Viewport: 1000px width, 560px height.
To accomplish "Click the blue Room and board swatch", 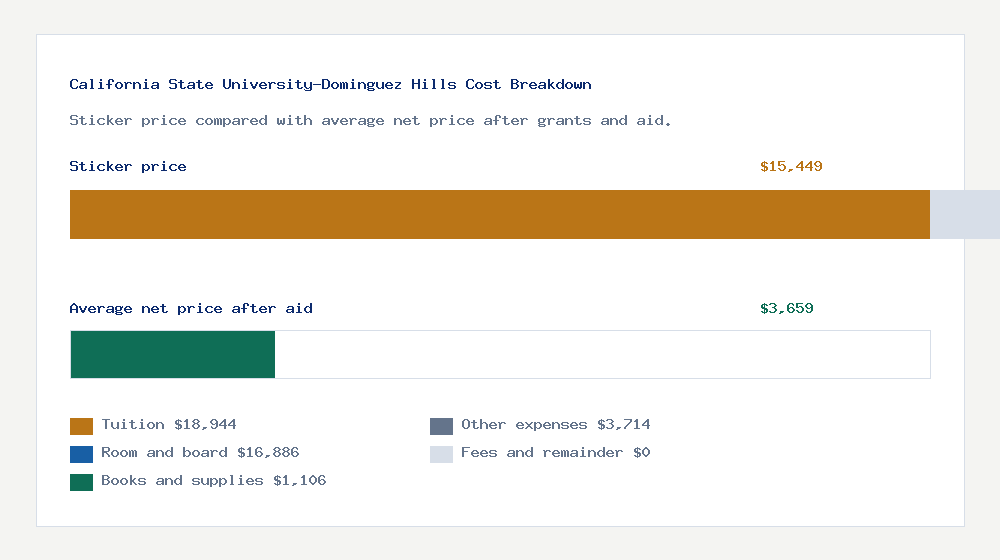I will pos(81,454).
